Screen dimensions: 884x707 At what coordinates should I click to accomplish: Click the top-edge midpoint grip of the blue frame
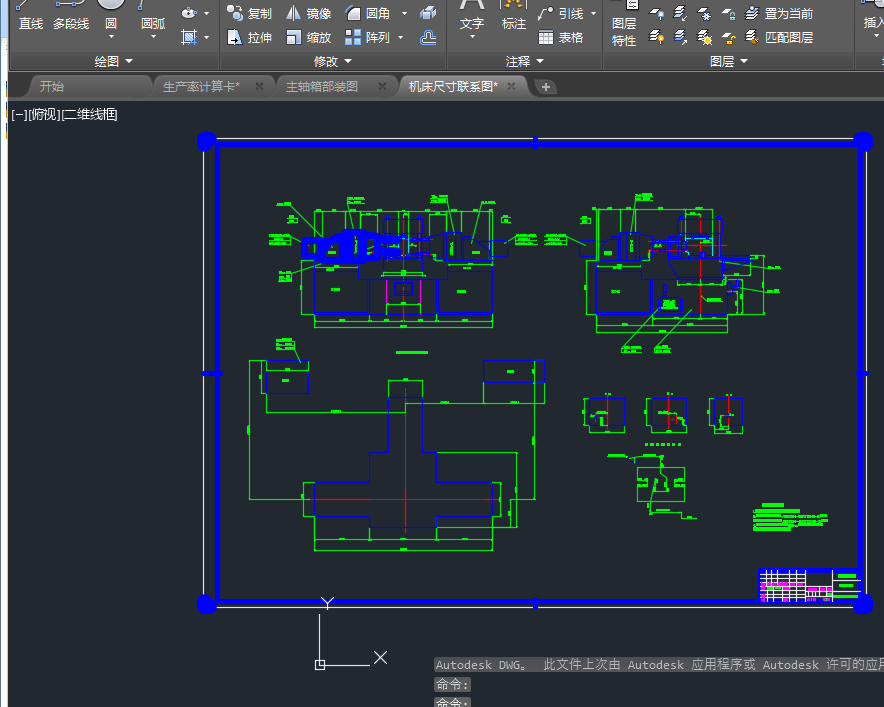[535, 143]
